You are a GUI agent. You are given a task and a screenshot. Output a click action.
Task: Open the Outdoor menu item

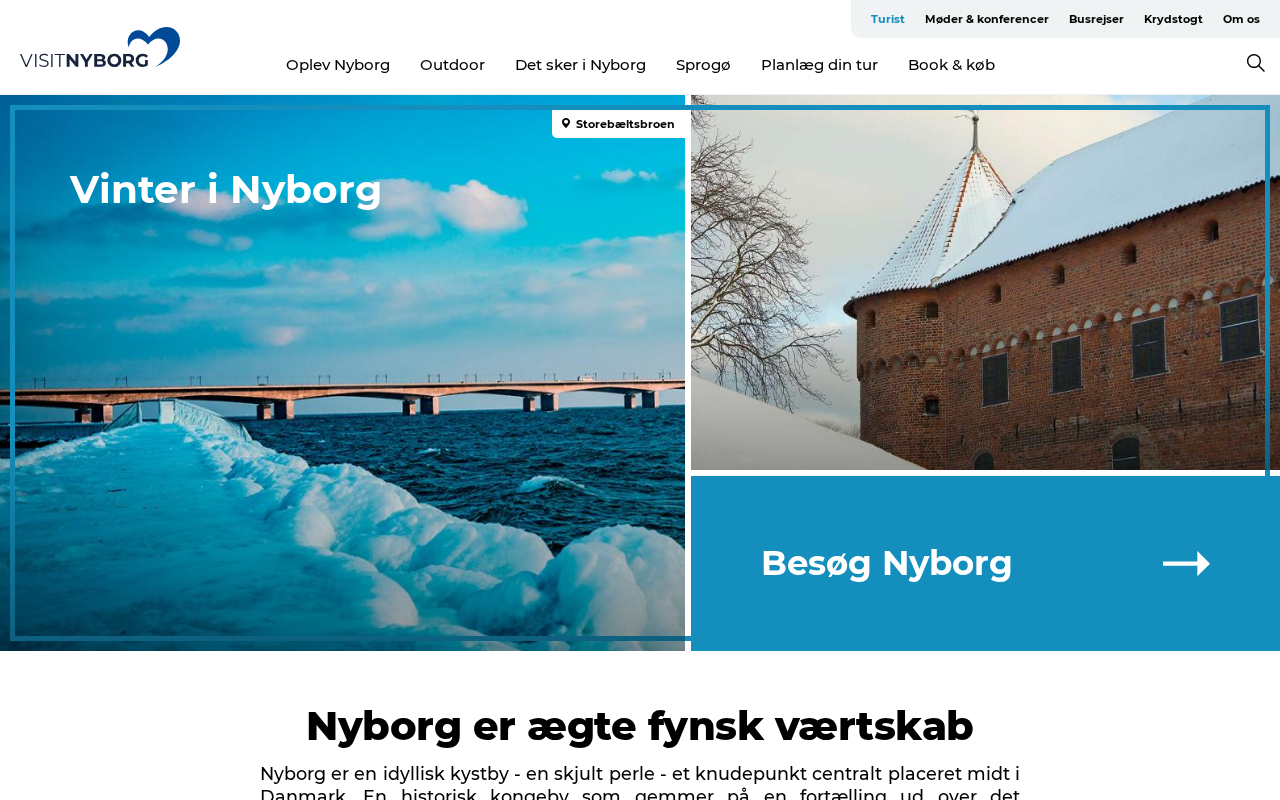[x=452, y=65]
